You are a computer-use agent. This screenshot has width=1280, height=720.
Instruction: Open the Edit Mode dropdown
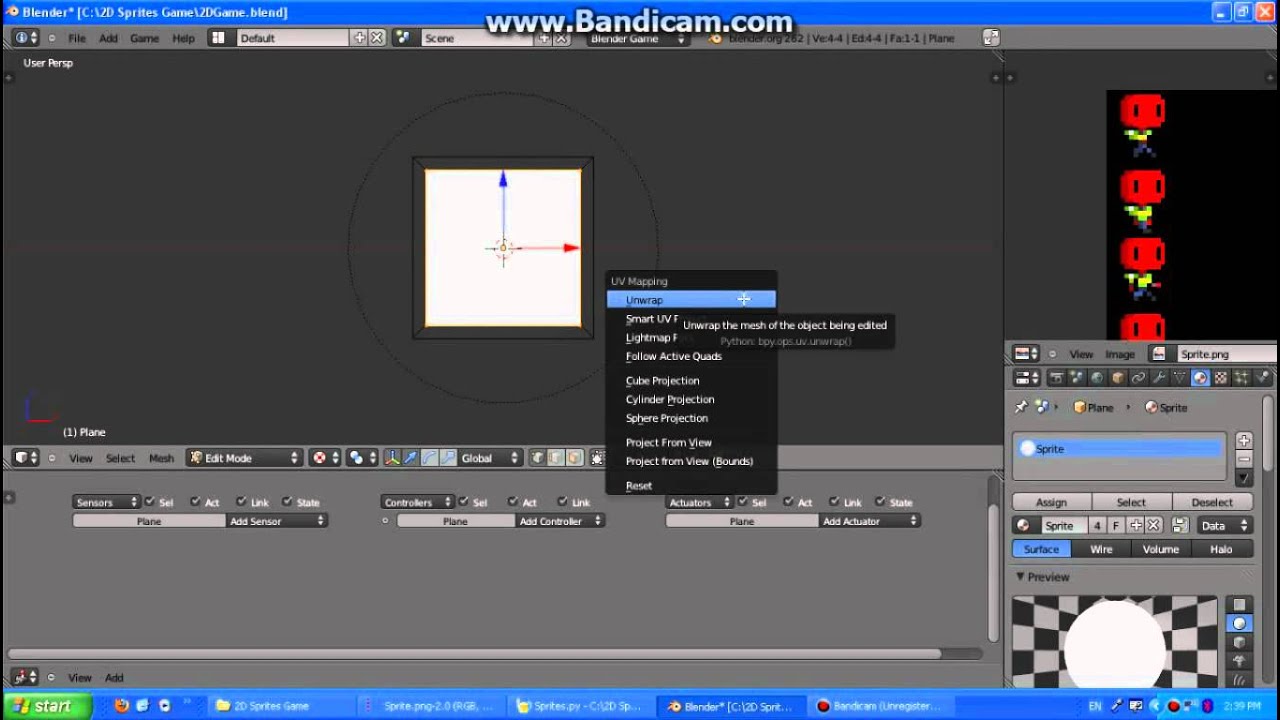[244, 458]
